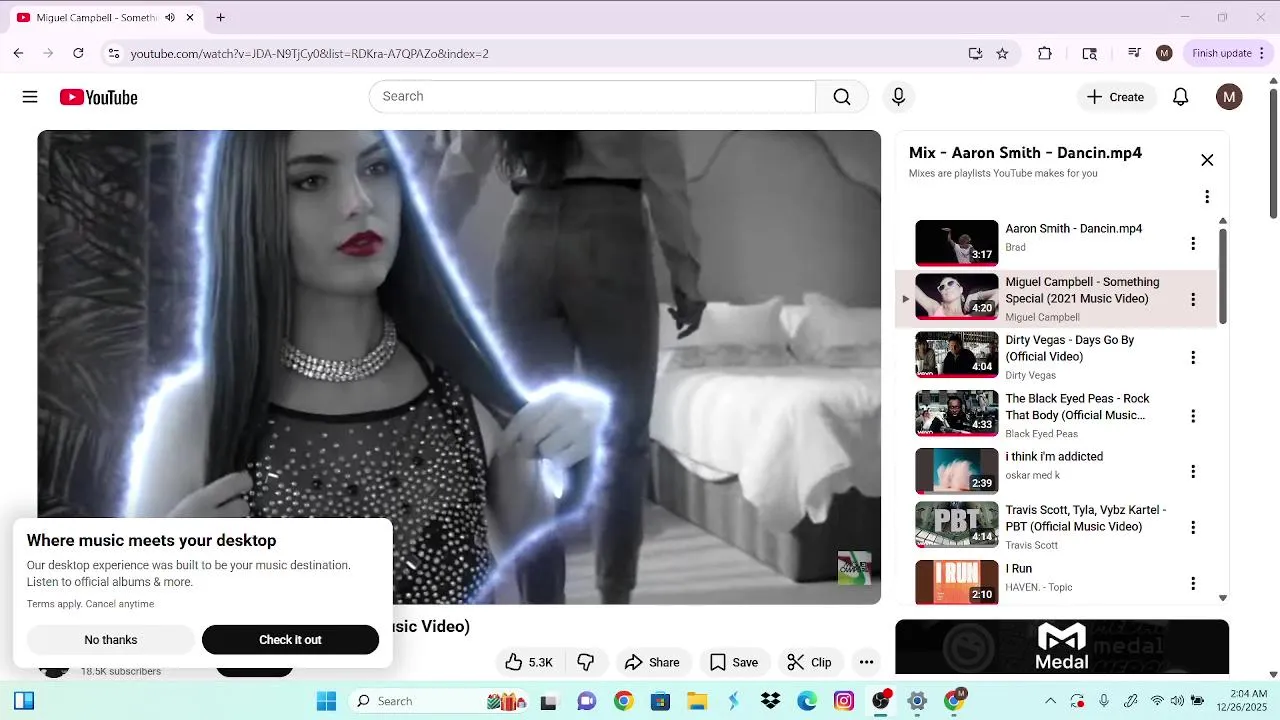This screenshot has height=720, width=1280.
Task: Bookmark this tab with the star
Action: [x=1002, y=54]
